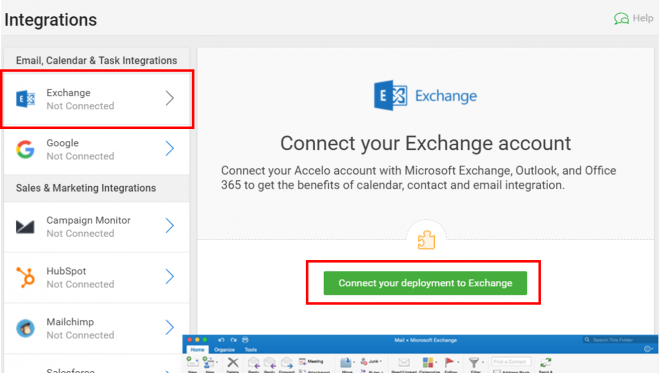Image resolution: width=659 pixels, height=373 pixels.
Task: Click the New Email icon in Outlook
Action: click(192, 362)
